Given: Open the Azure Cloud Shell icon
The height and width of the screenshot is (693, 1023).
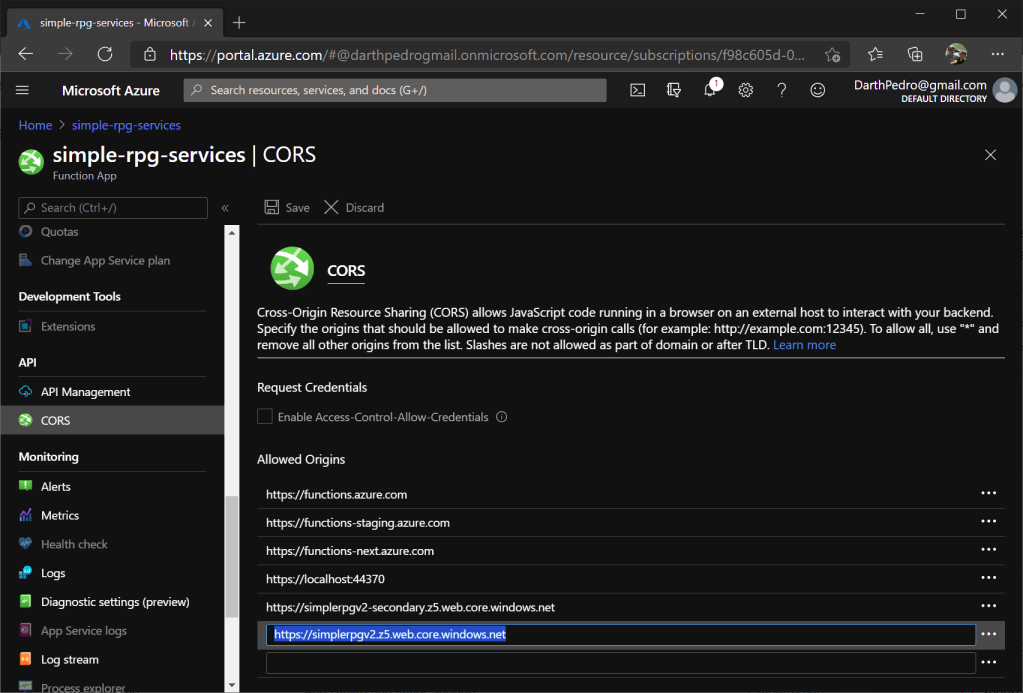Looking at the screenshot, I should click(x=637, y=90).
